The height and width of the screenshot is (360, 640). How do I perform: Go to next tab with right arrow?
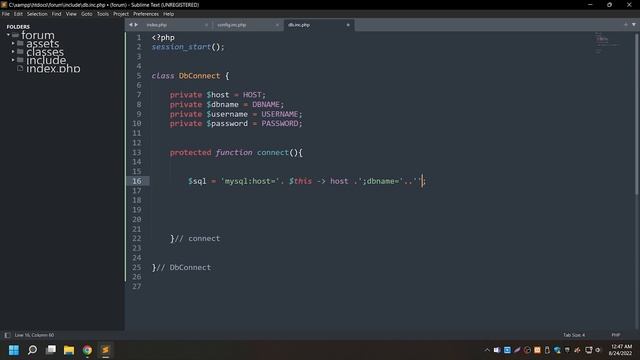tap(136, 25)
